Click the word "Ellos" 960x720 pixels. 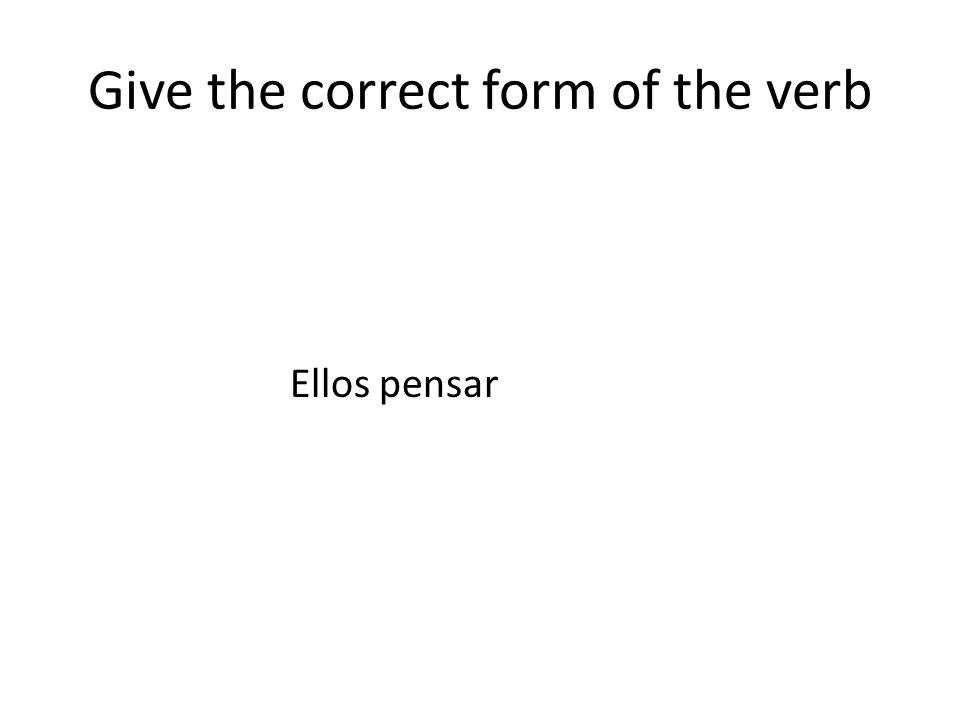coord(330,384)
